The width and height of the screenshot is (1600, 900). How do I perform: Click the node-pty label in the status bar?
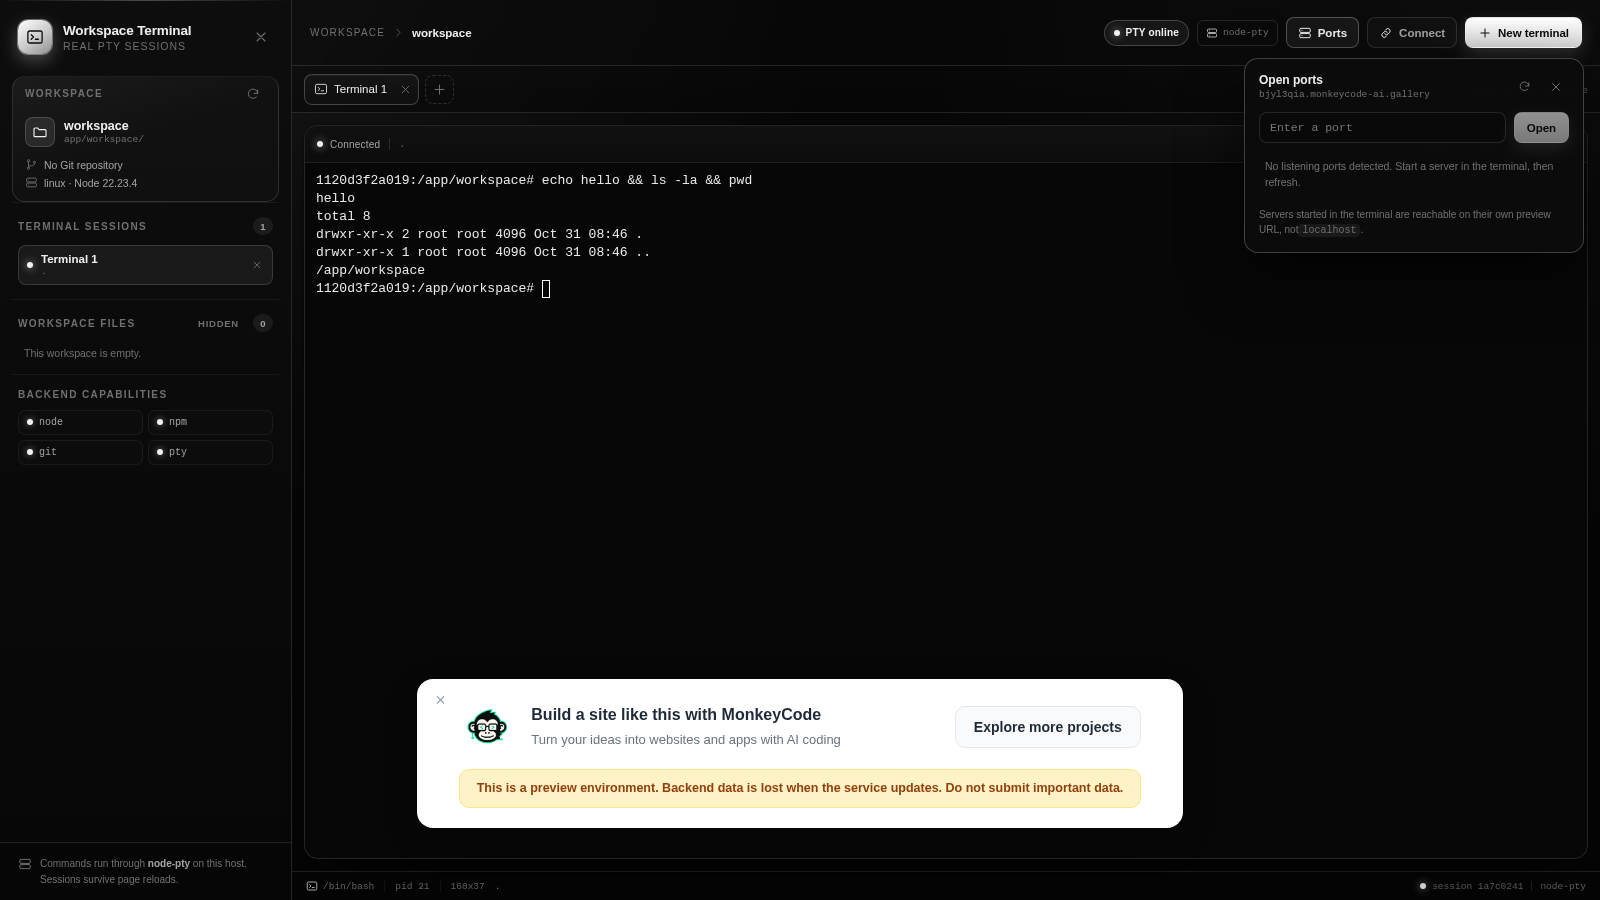(1563, 886)
